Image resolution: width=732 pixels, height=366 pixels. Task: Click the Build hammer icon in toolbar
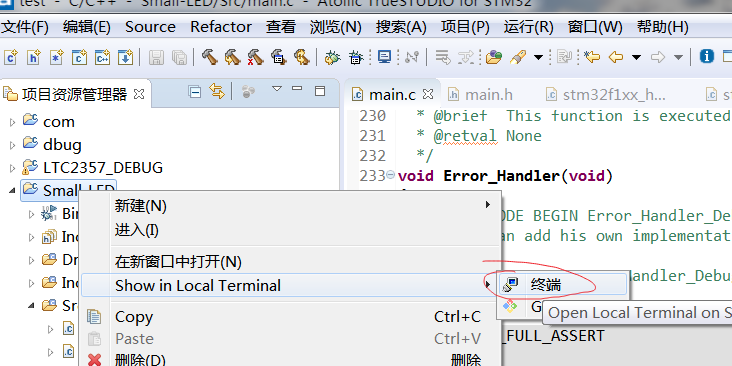coord(210,57)
